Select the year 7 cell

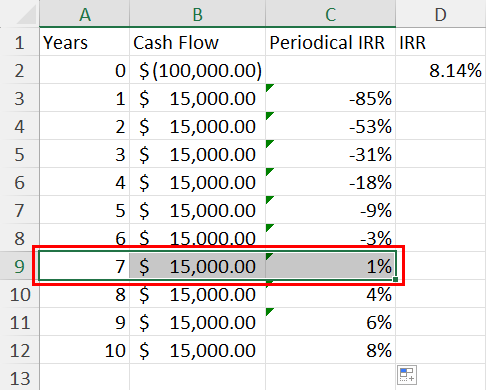(84, 266)
